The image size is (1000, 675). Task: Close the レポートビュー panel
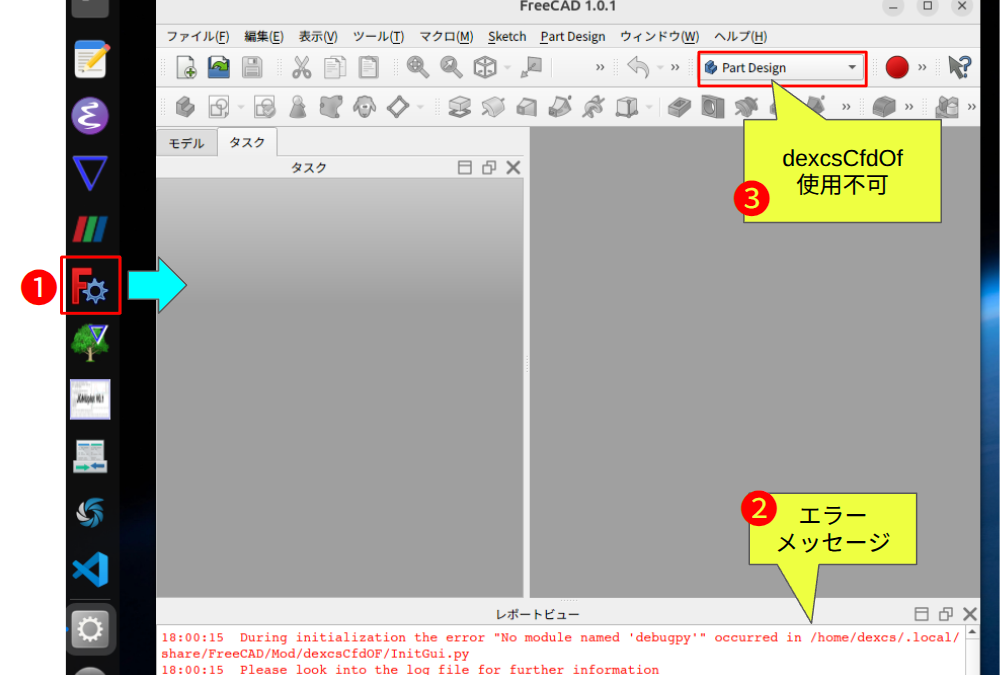pos(969,614)
